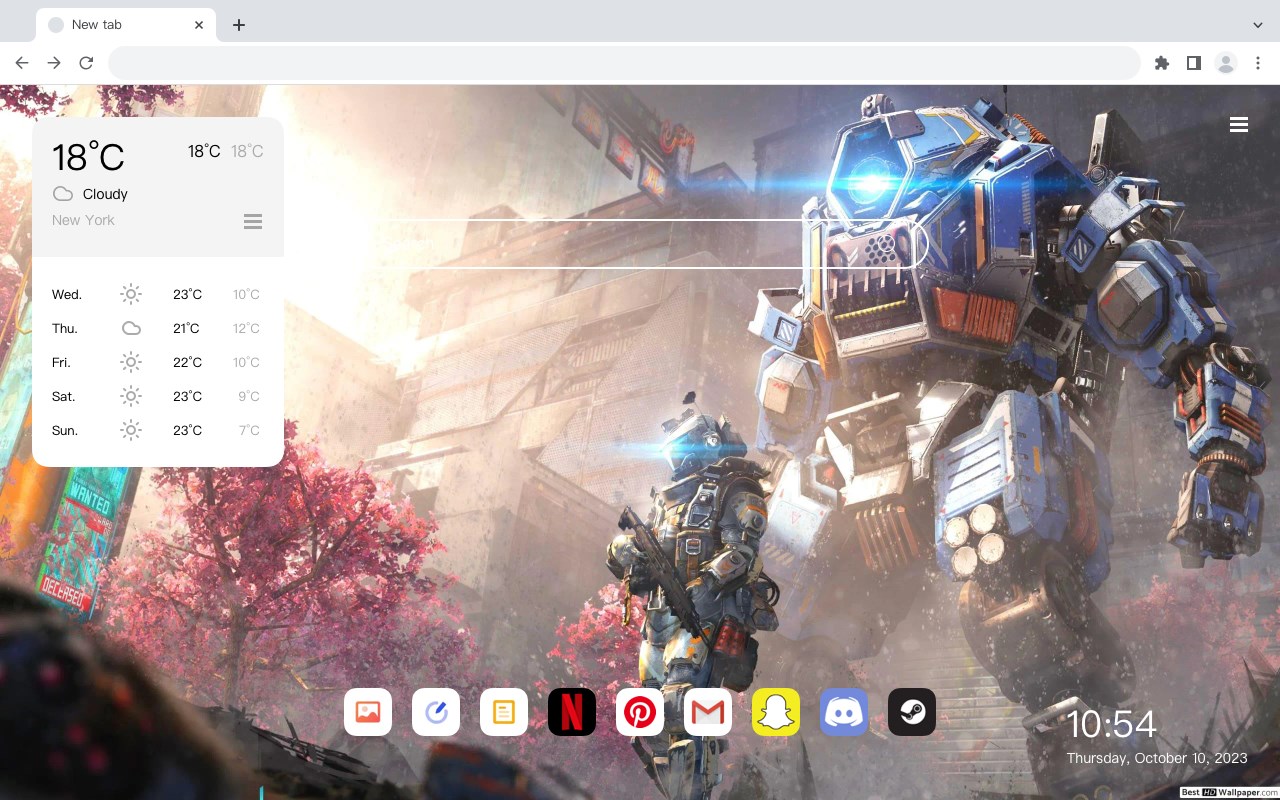
Task: Open the Discord shortcut
Action: pos(844,712)
